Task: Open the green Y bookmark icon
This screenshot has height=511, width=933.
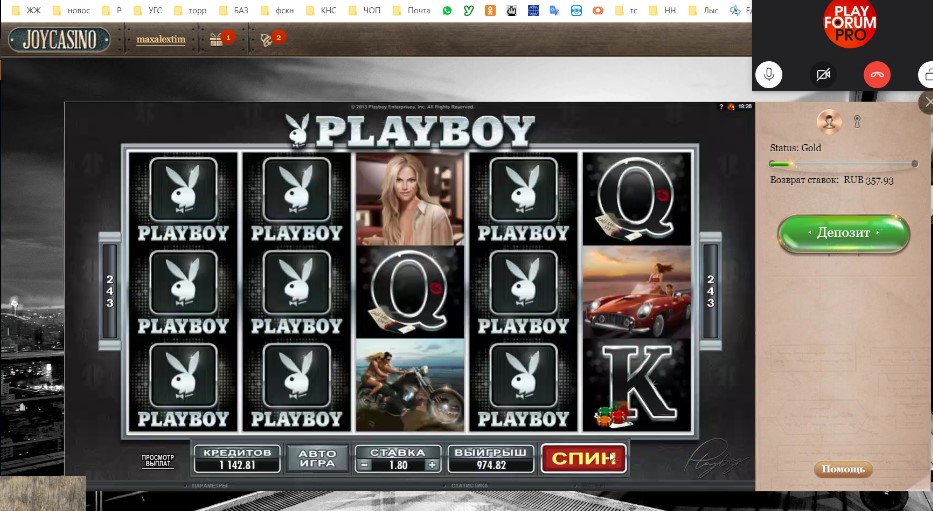Action: pos(468,10)
